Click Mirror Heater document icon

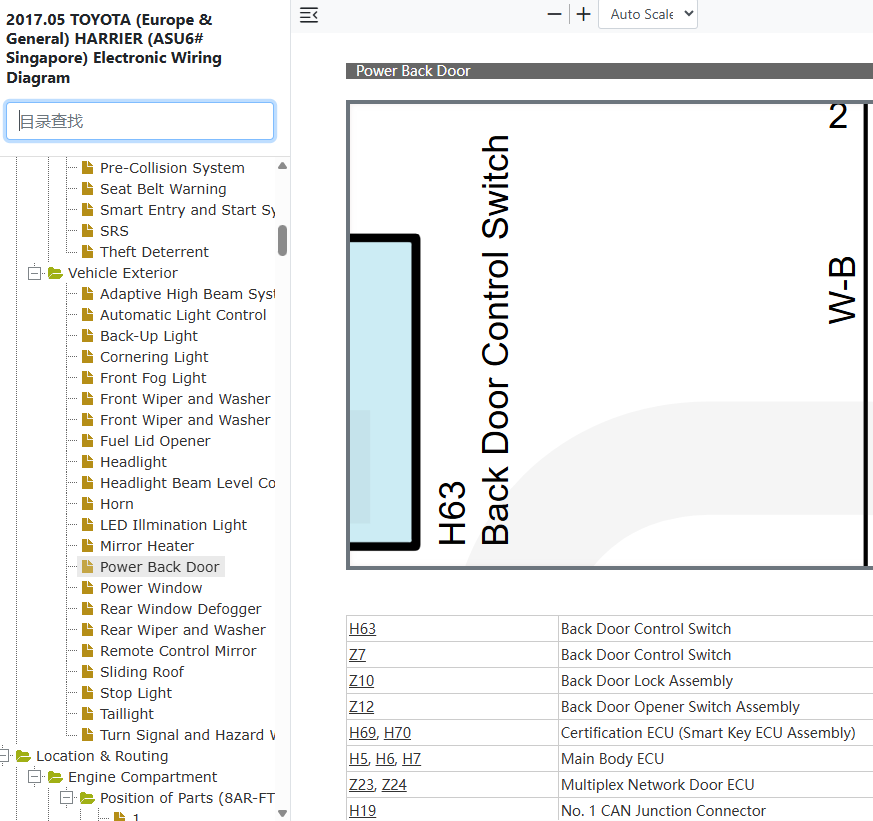click(x=87, y=546)
